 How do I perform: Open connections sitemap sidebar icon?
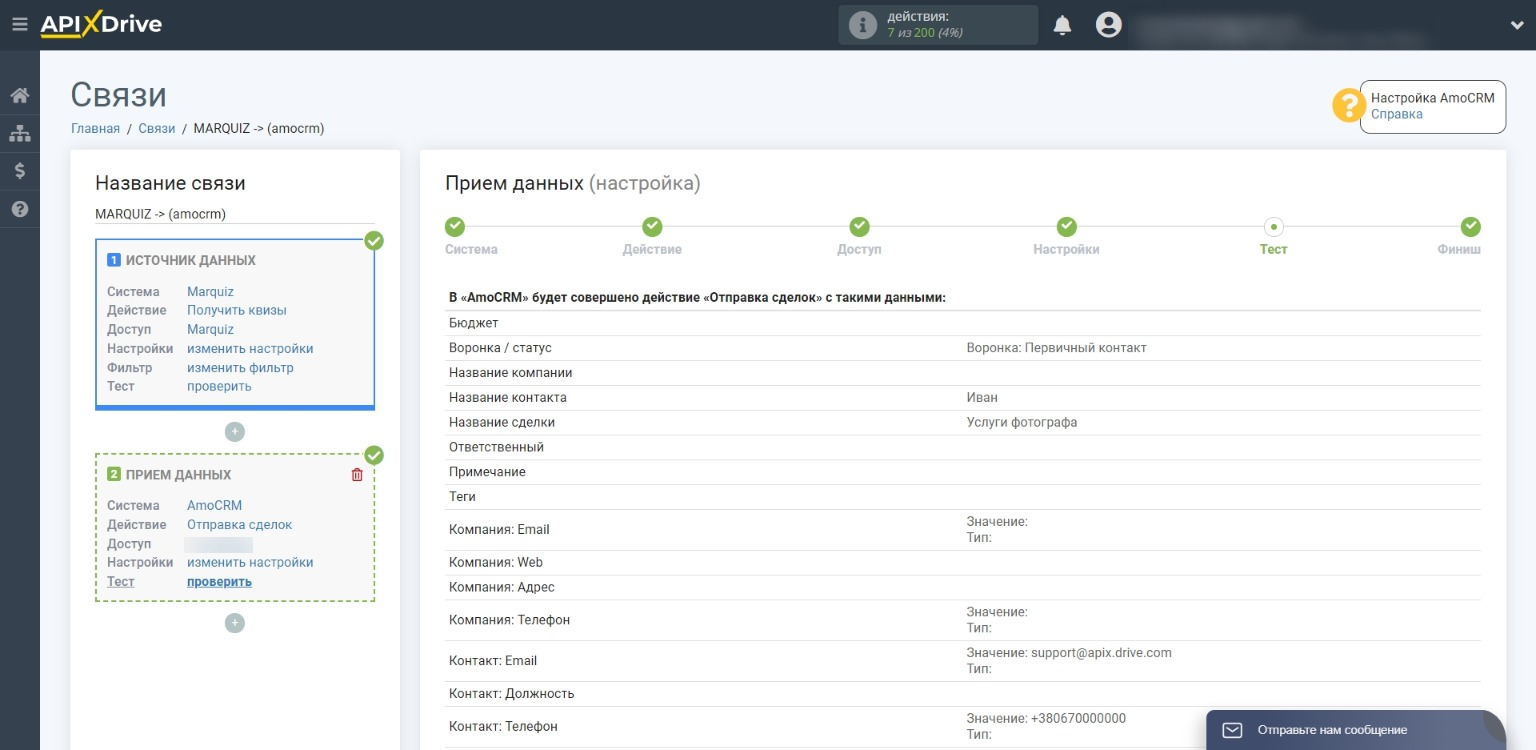19,133
